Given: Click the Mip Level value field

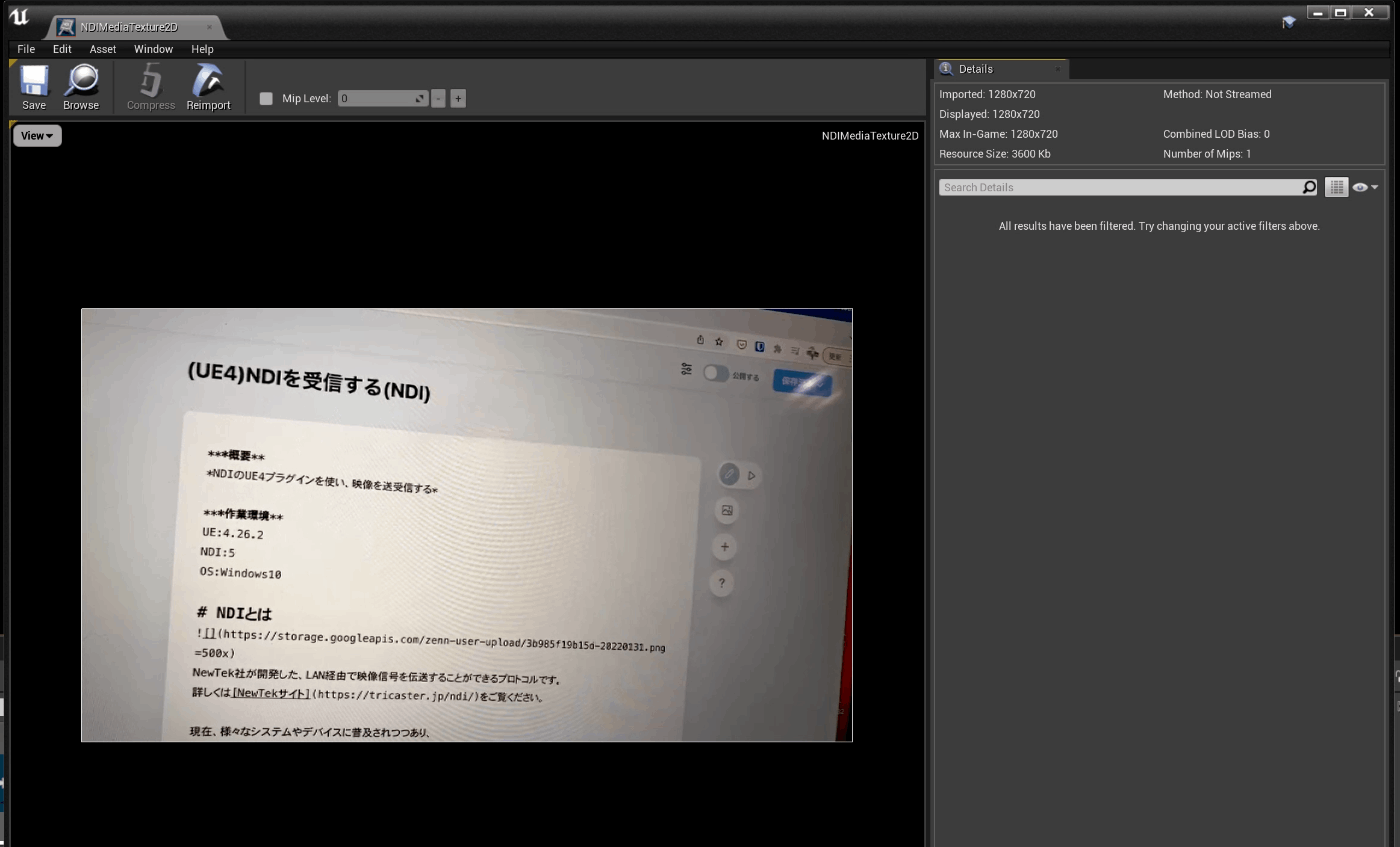Looking at the screenshot, I should click(x=383, y=98).
